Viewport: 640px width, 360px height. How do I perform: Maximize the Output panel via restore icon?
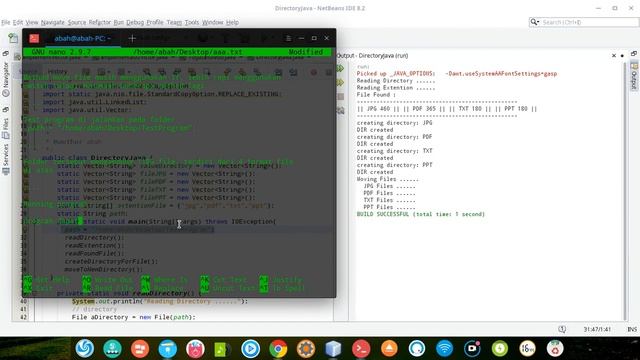[633, 53]
